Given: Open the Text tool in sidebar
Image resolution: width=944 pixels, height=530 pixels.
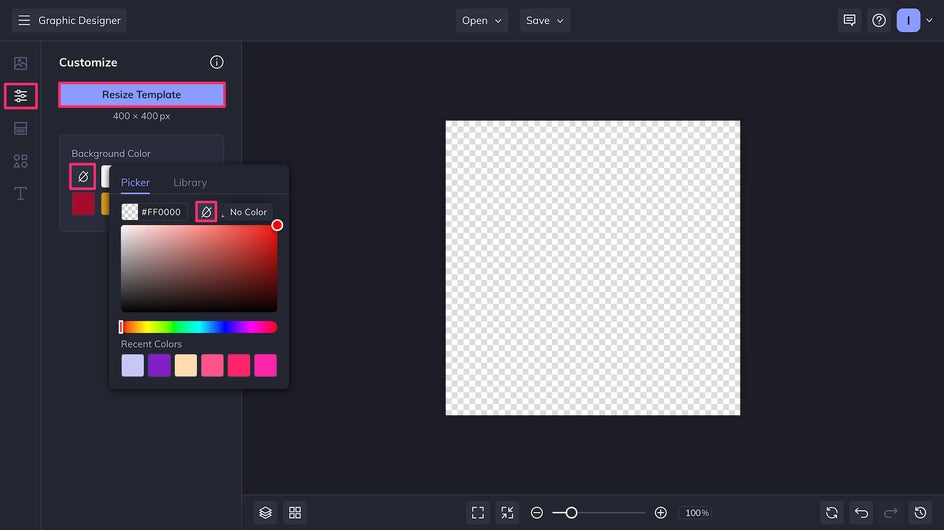Looking at the screenshot, I should tap(20, 193).
